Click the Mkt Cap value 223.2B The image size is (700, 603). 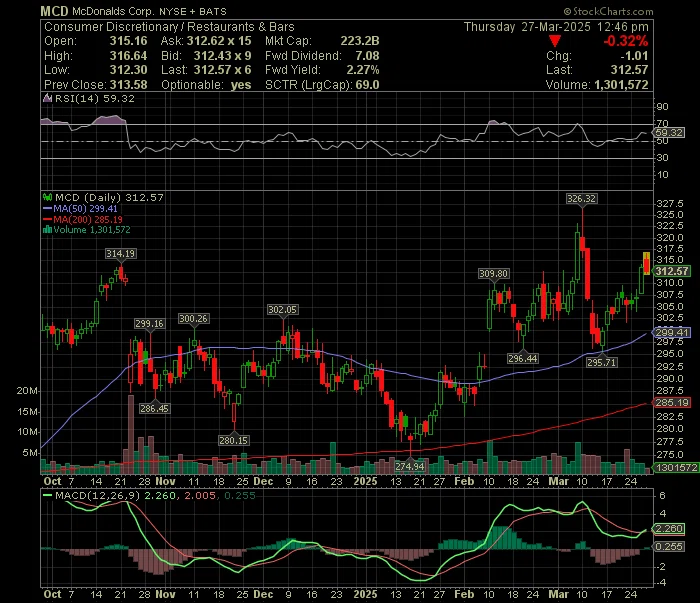click(x=360, y=41)
